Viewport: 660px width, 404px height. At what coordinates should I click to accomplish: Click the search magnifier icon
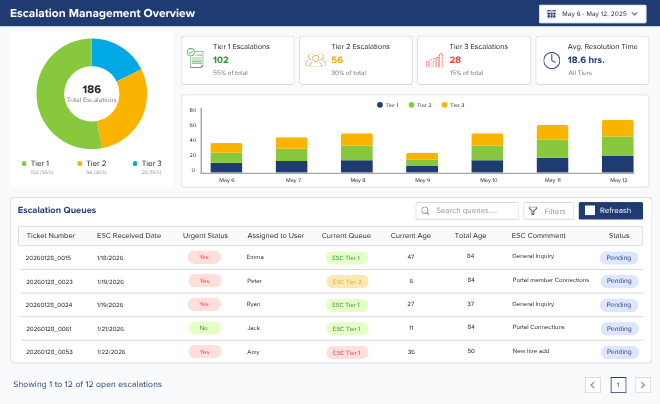click(425, 211)
